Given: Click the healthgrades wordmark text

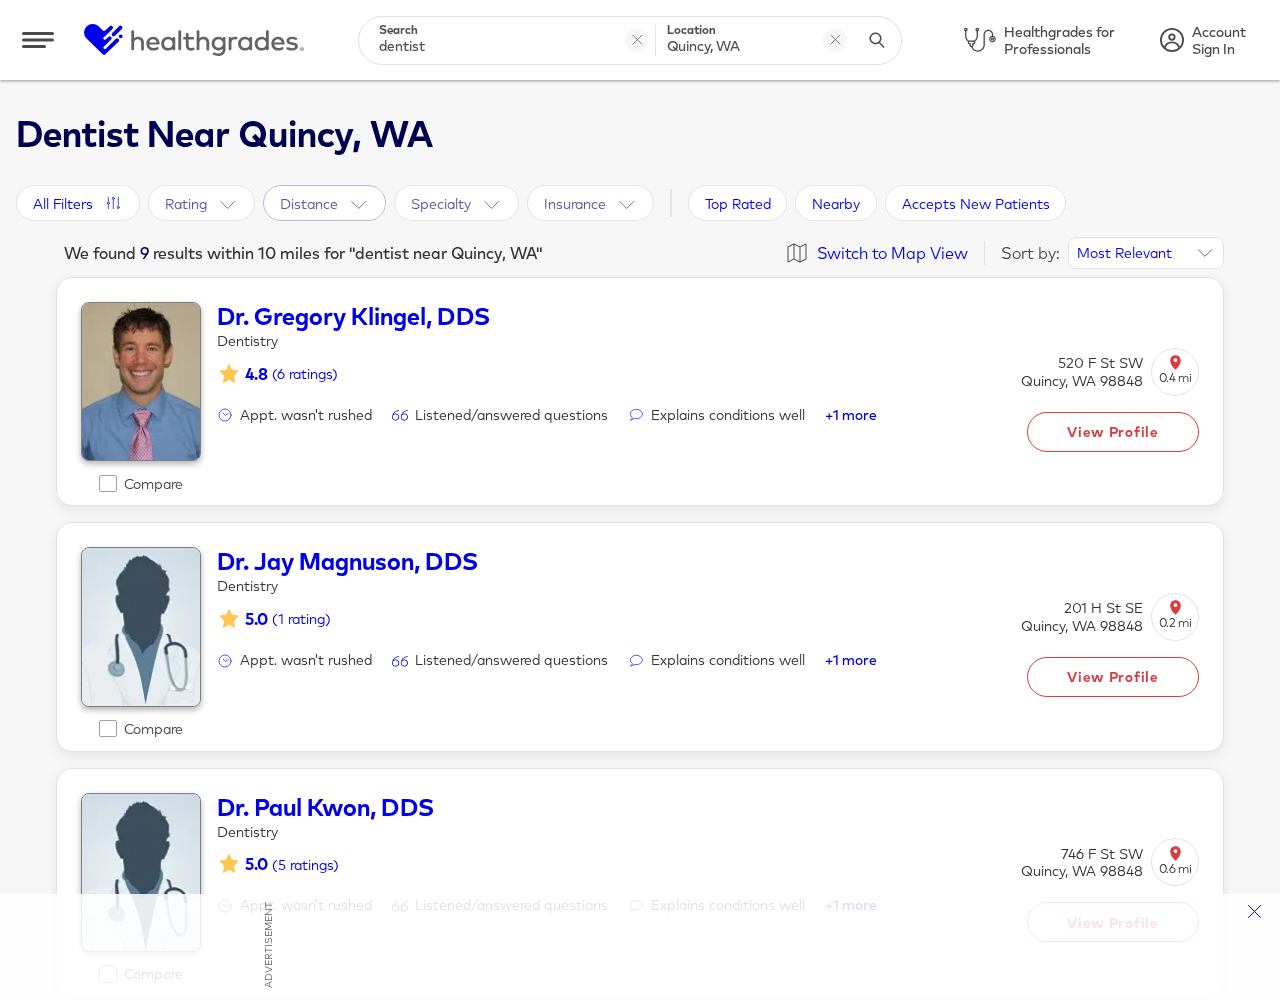Looking at the screenshot, I should pos(217,42).
